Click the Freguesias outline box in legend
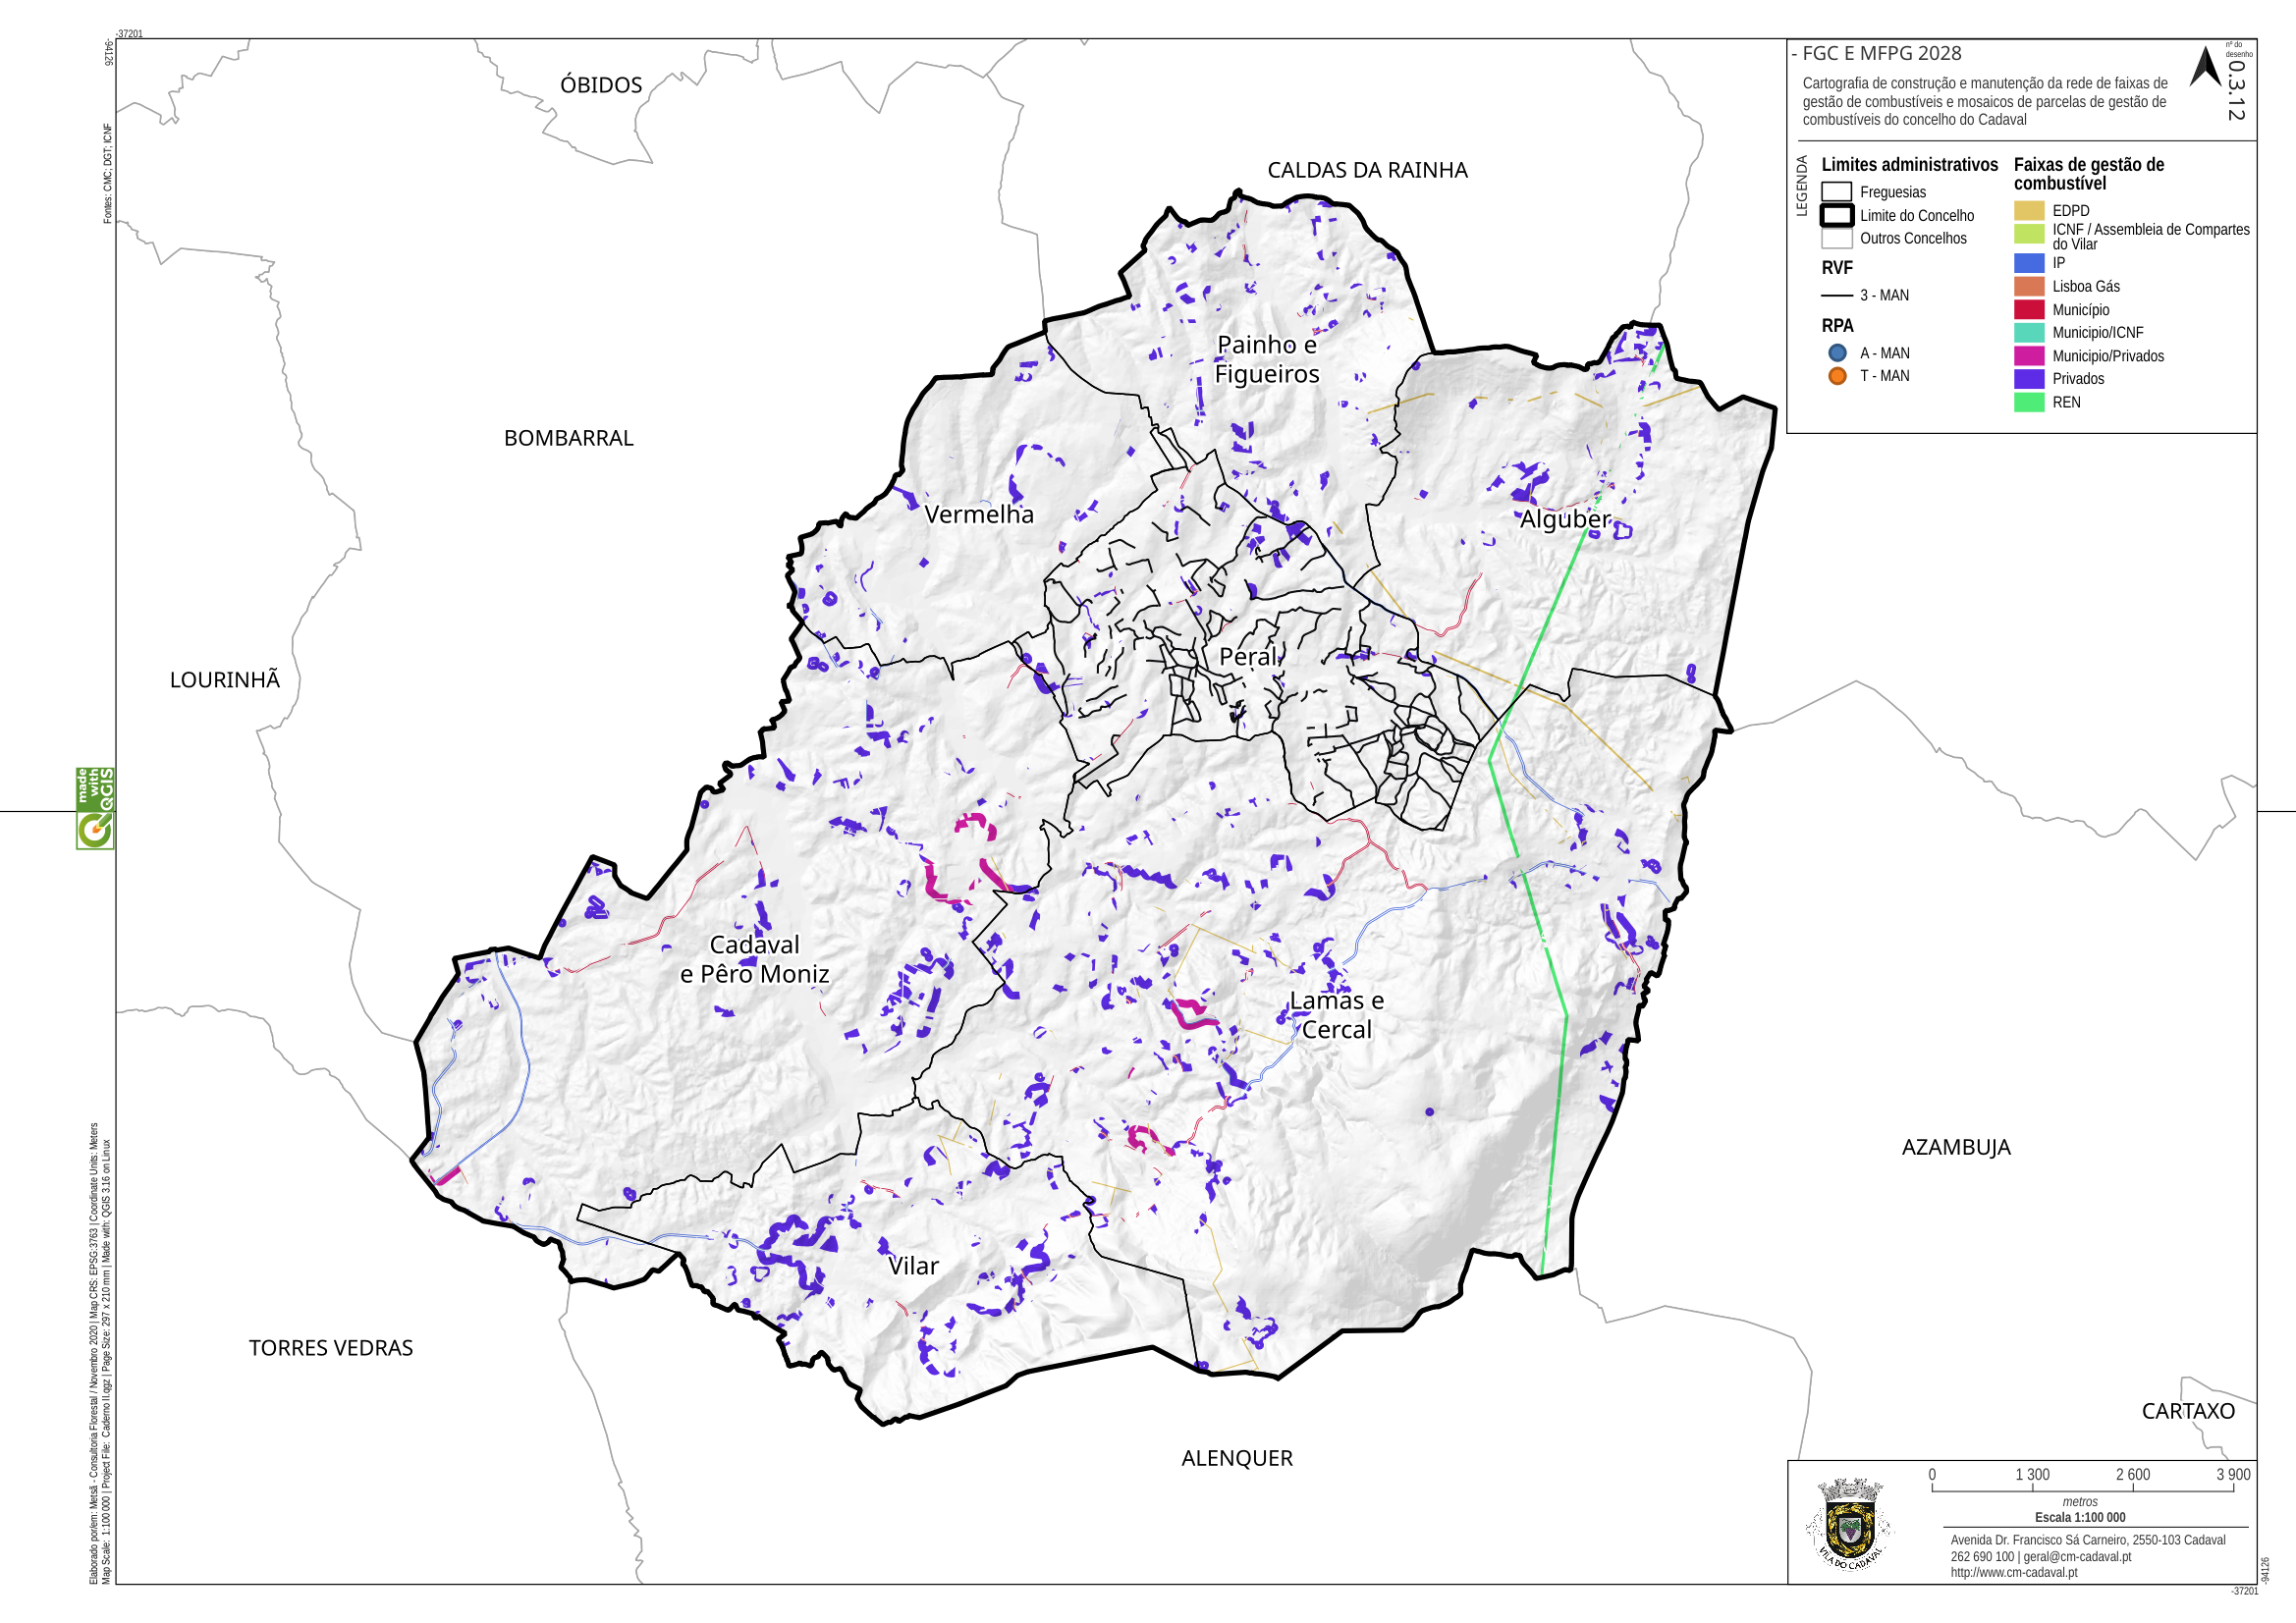The width and height of the screenshot is (2296, 1623). (1836, 192)
